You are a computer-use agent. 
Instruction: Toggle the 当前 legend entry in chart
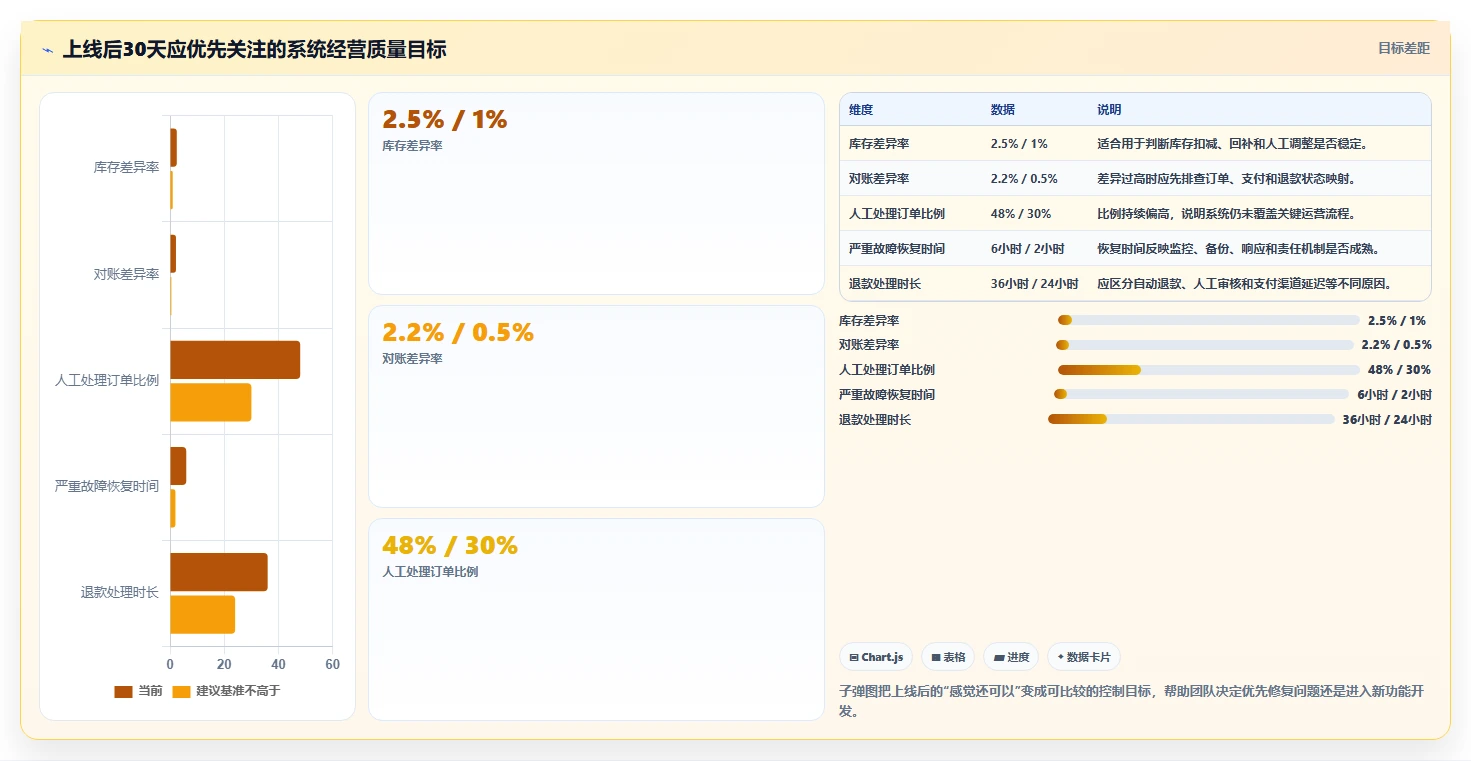[x=138, y=691]
